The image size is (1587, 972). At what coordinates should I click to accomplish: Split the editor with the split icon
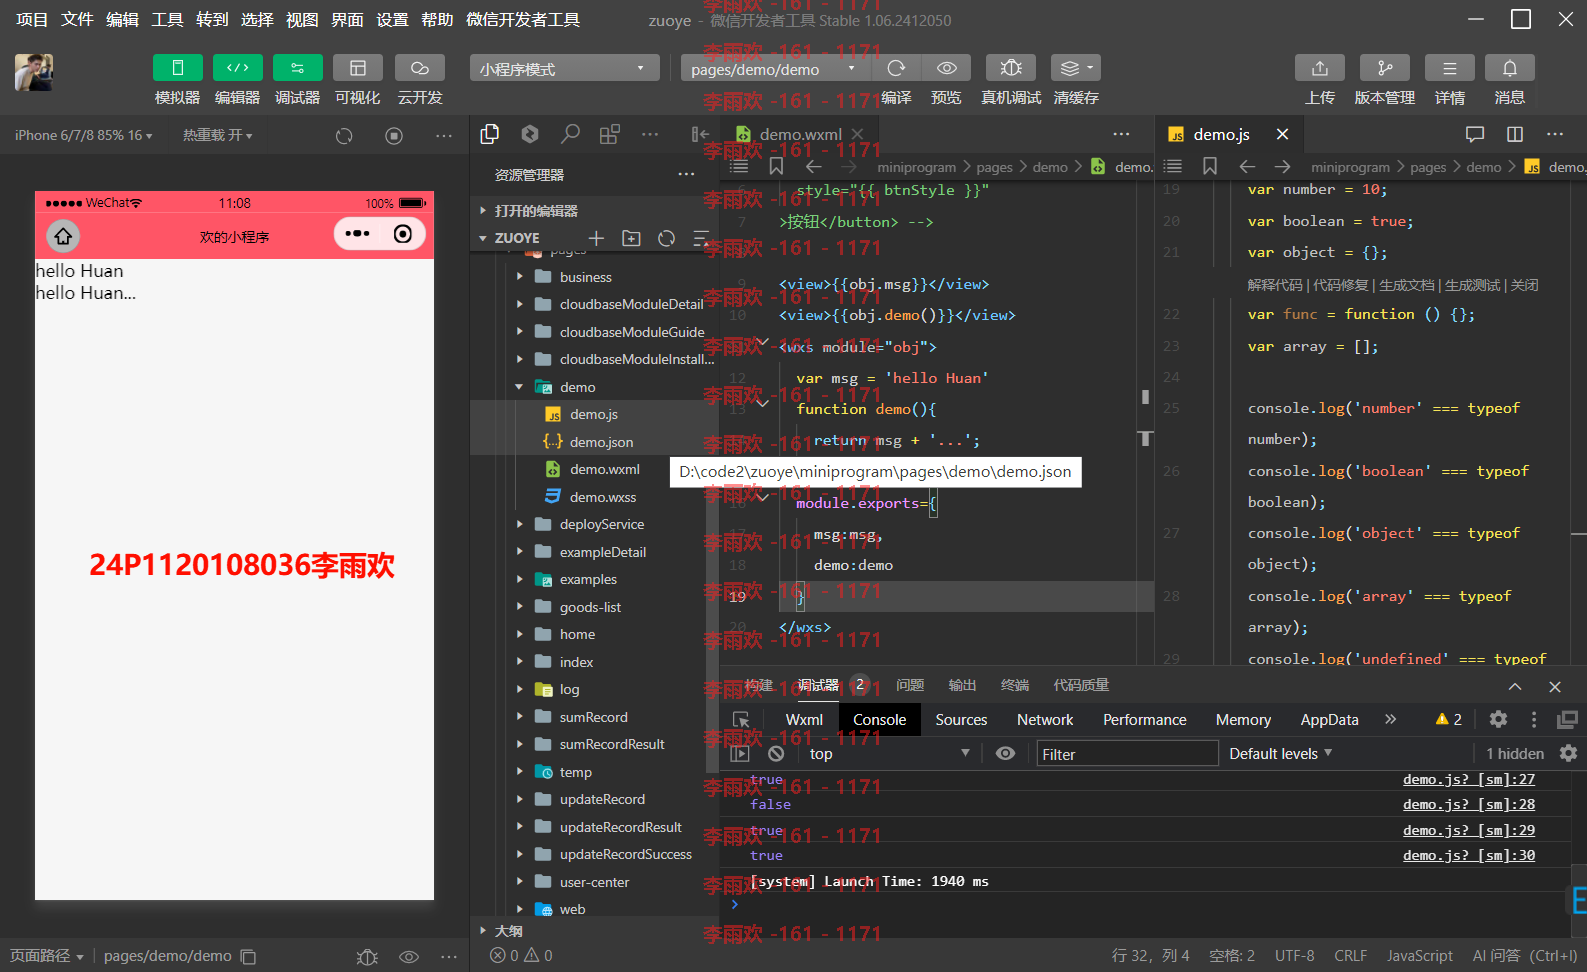1515,134
